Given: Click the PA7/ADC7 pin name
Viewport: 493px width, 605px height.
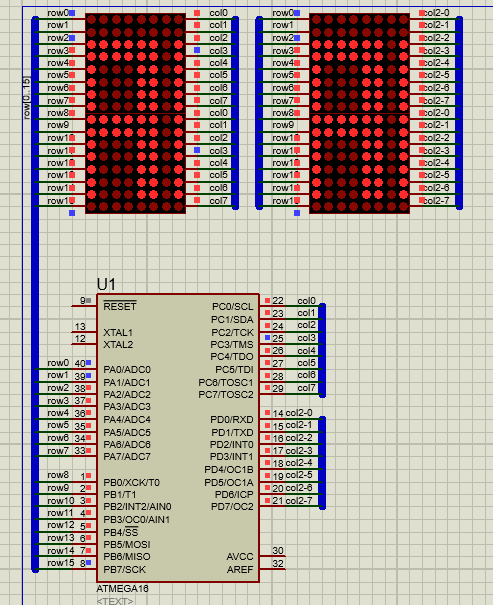Looking at the screenshot, I should (127, 456).
